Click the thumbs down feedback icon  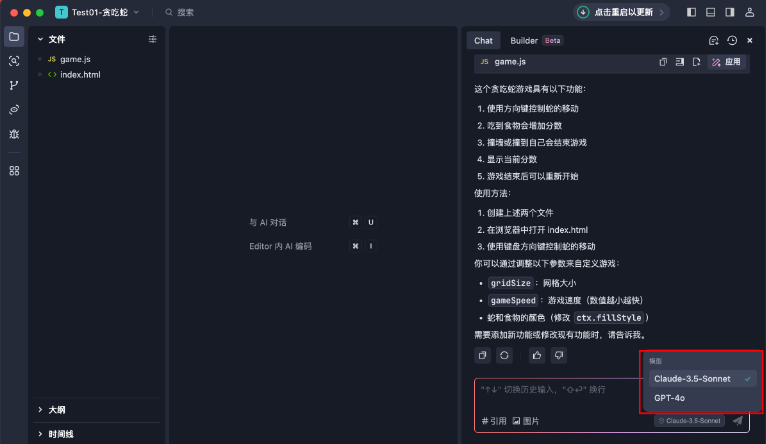pyautogui.click(x=559, y=355)
